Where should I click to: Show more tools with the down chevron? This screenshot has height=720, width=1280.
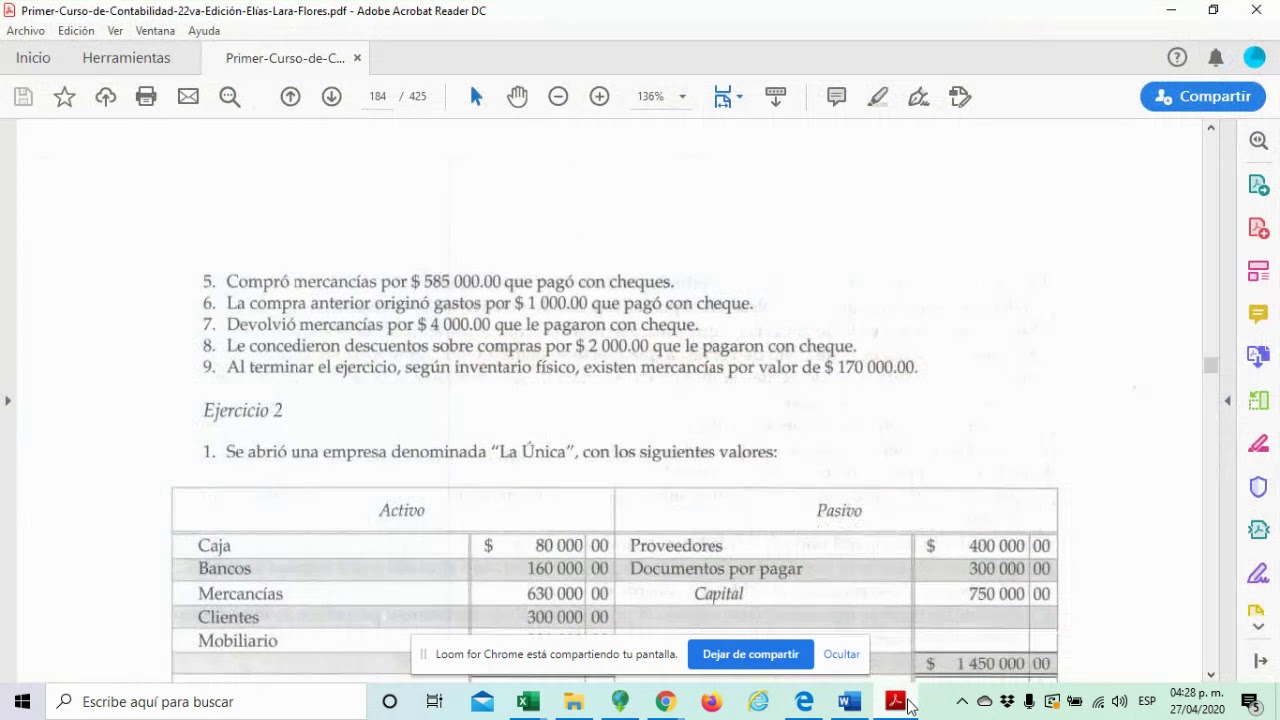[1259, 627]
